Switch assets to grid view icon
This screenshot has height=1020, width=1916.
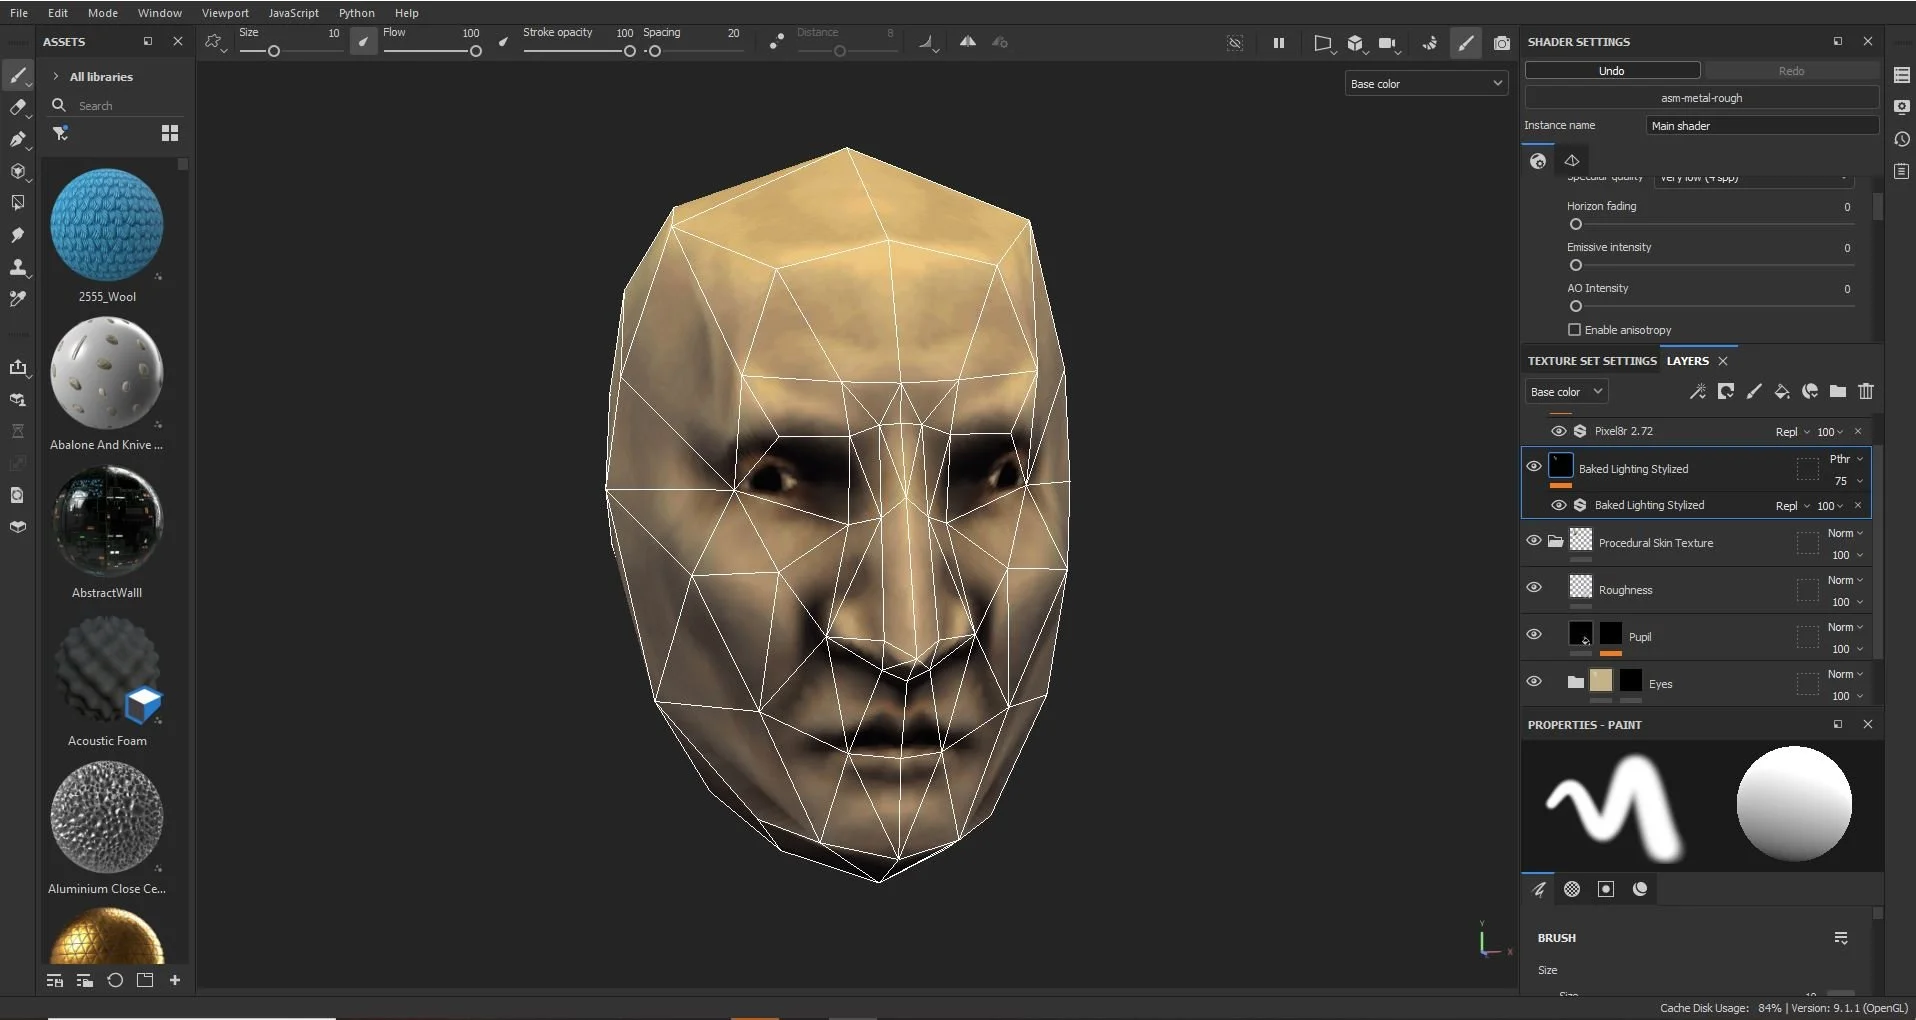click(170, 133)
